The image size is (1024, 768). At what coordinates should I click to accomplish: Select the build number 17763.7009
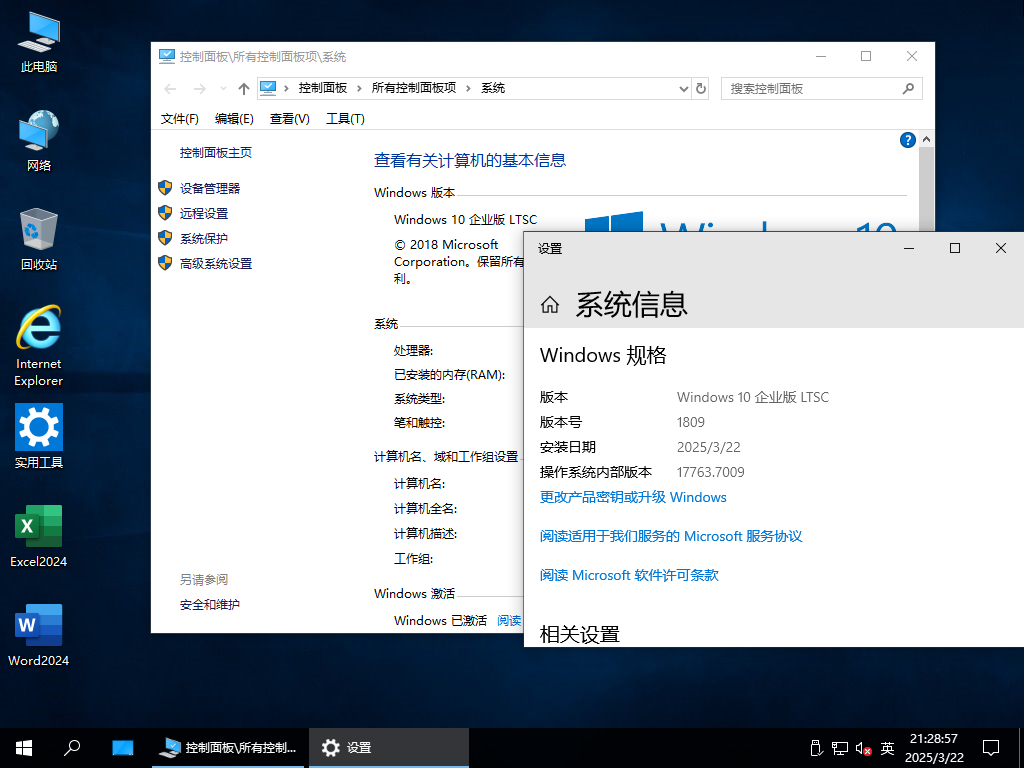coord(711,472)
